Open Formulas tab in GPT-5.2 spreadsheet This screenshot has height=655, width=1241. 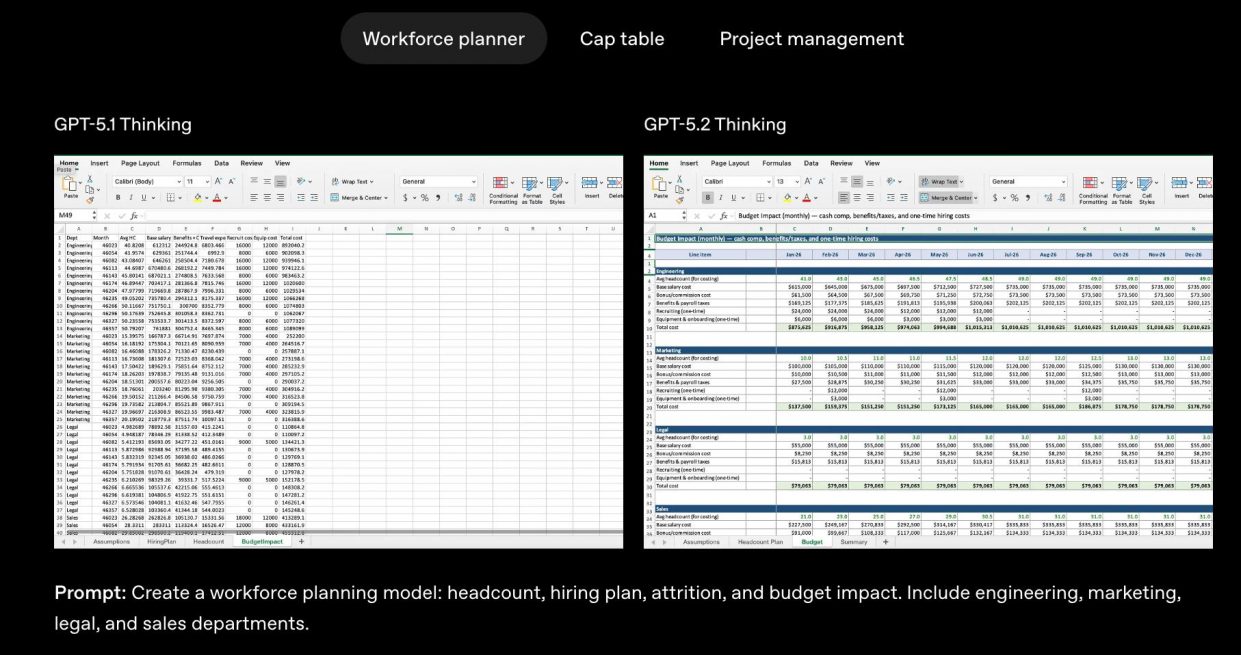click(x=776, y=163)
